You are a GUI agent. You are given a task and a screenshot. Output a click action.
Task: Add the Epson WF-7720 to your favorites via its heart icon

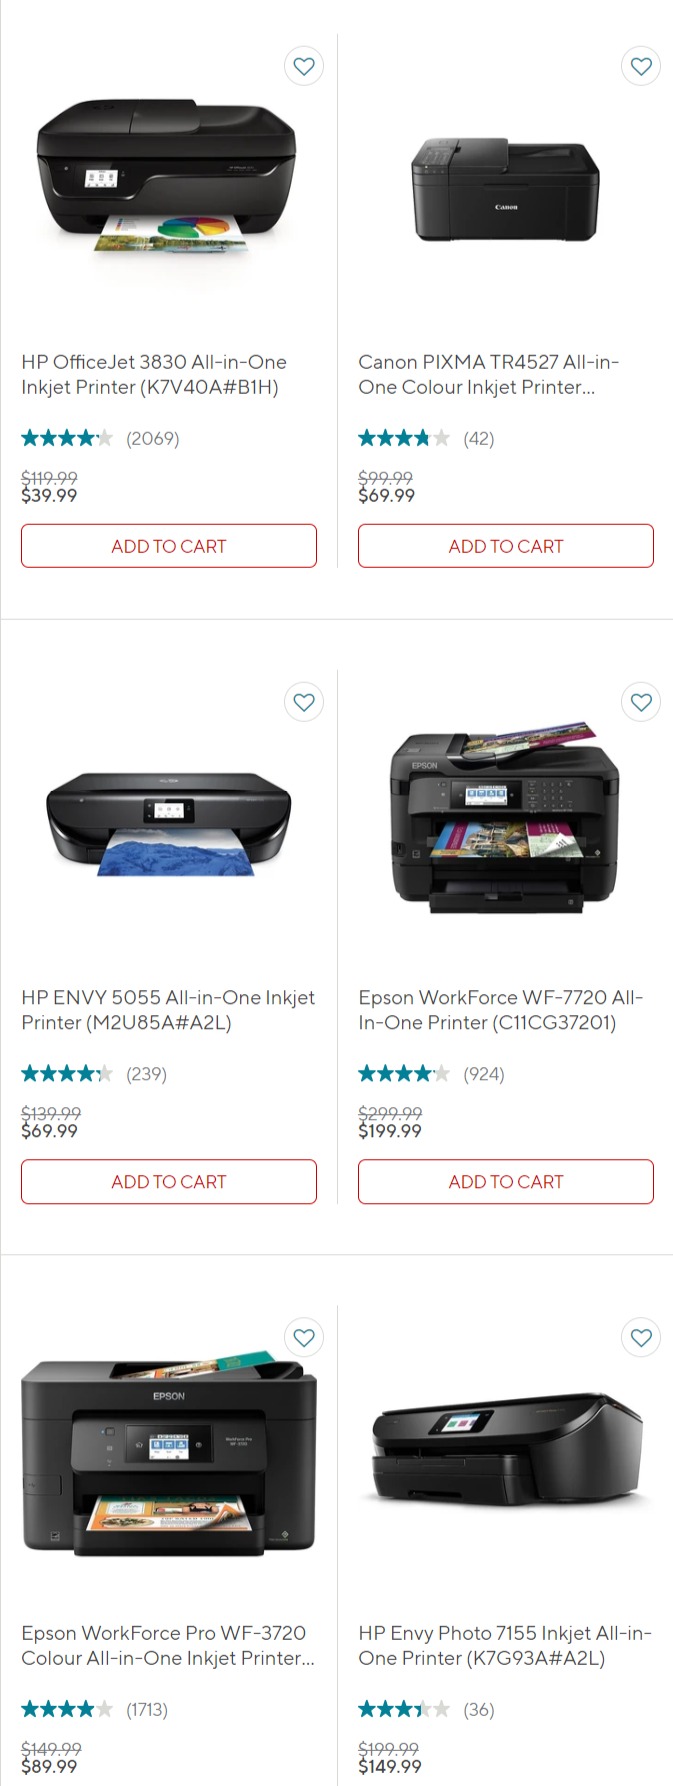click(x=641, y=702)
